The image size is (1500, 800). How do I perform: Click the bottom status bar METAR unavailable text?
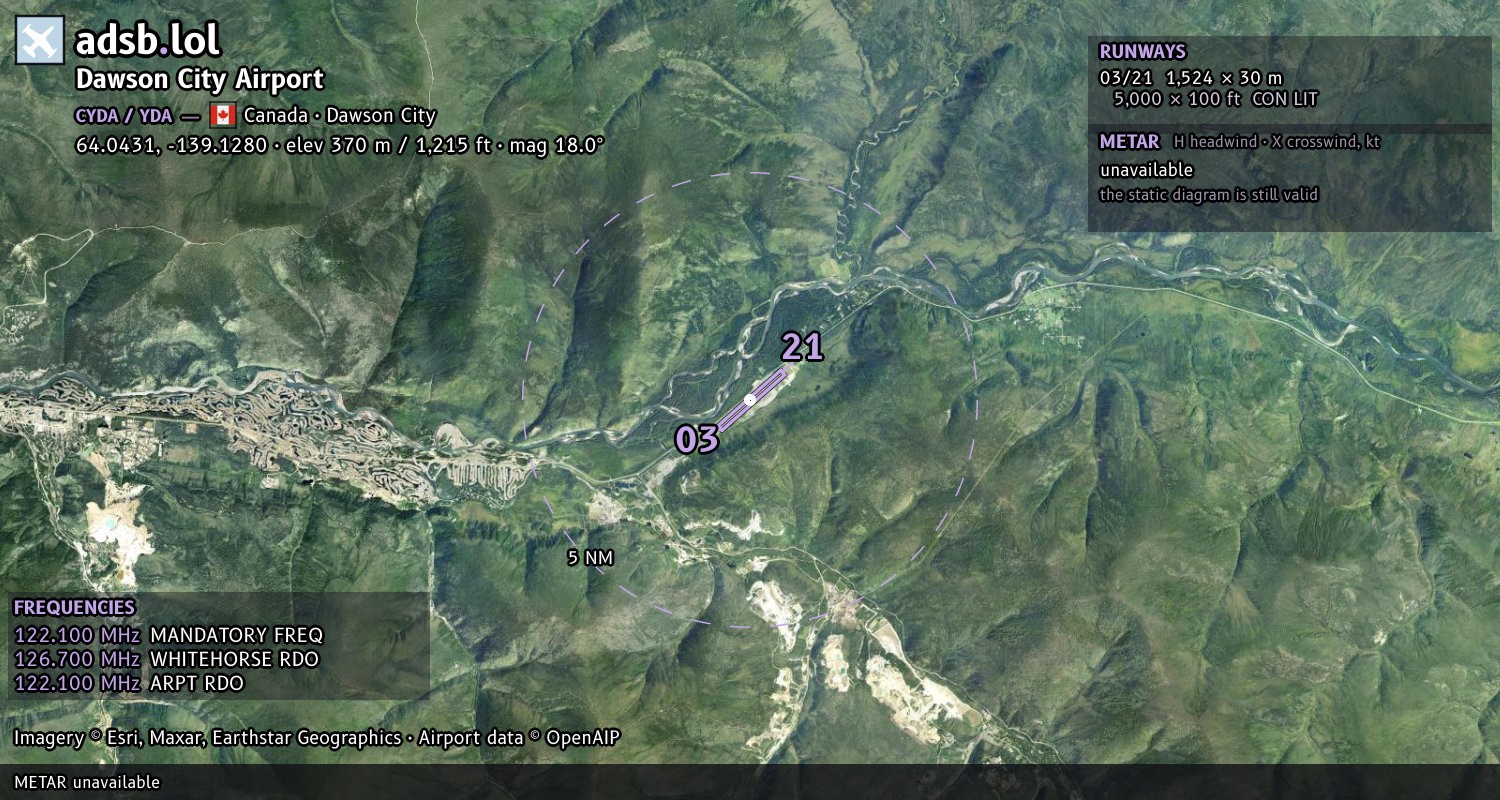[87, 782]
